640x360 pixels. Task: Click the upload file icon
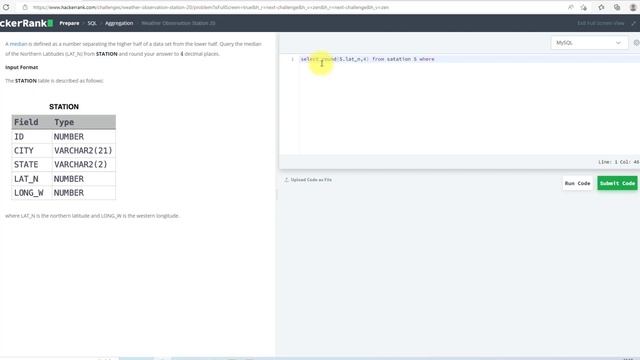tap(287, 180)
